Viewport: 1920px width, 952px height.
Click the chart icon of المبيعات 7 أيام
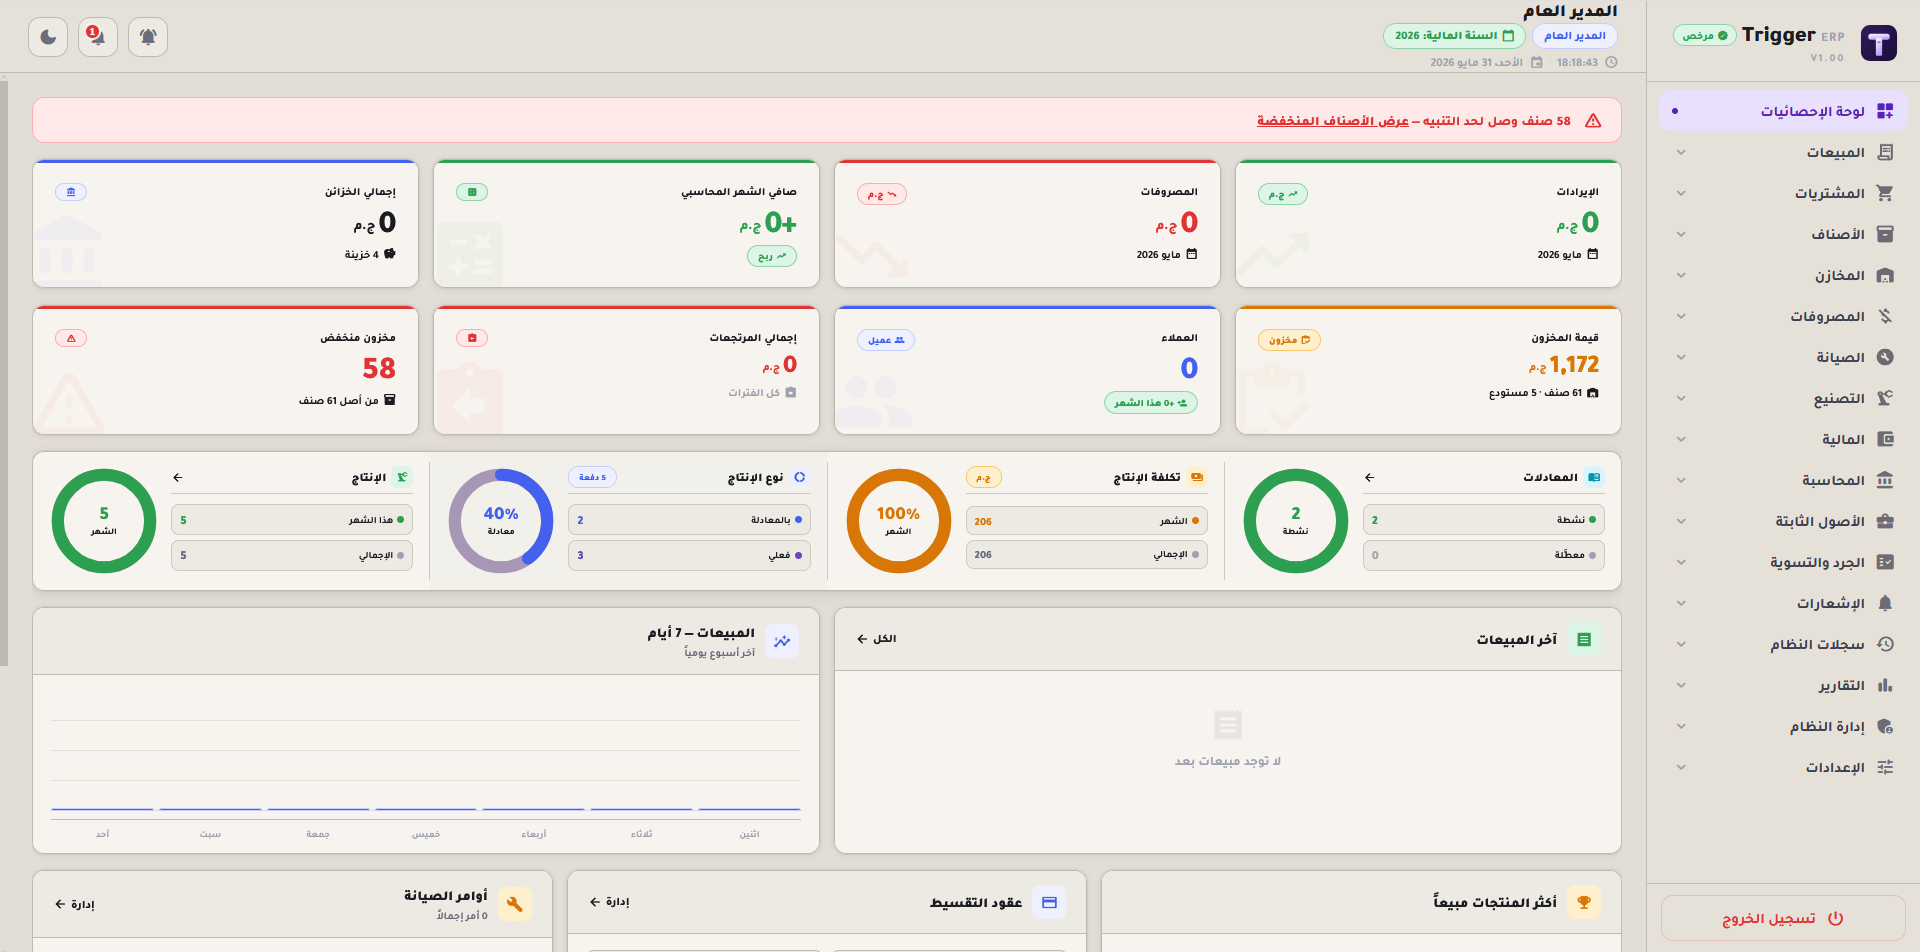point(782,641)
